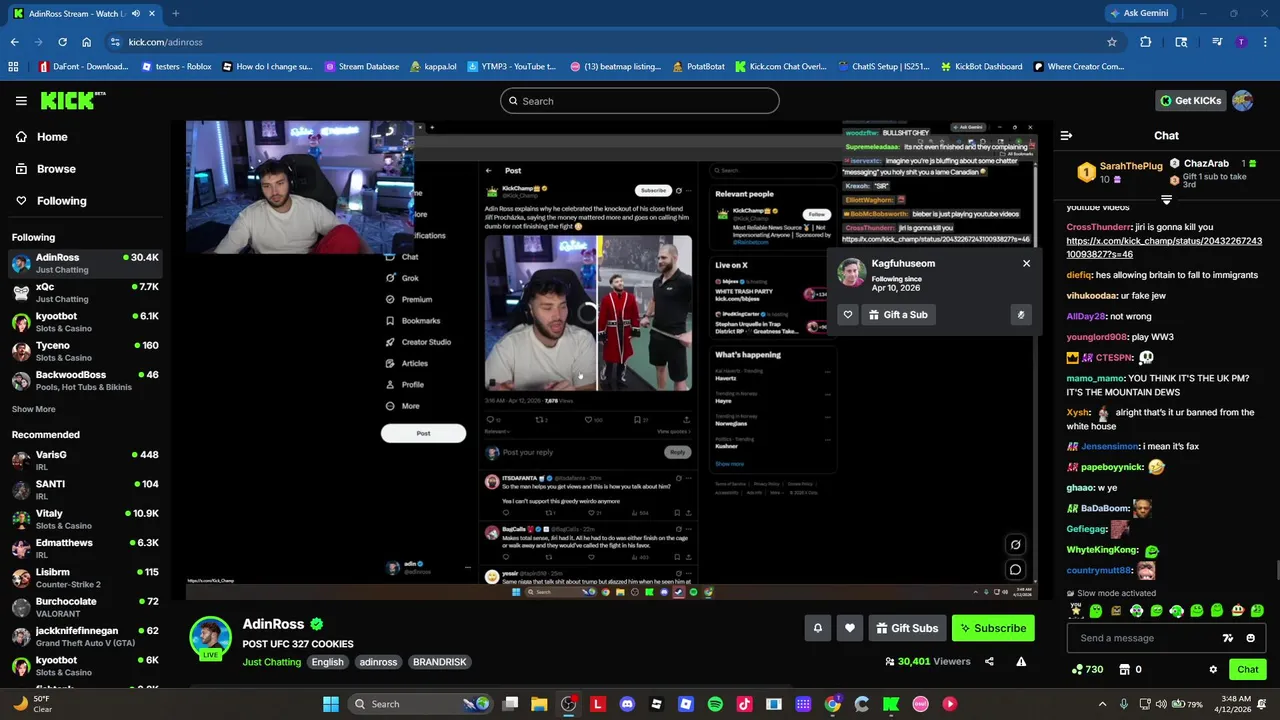Click the Windows Start button
Viewport: 1280px width, 720px height.
[x=331, y=704]
